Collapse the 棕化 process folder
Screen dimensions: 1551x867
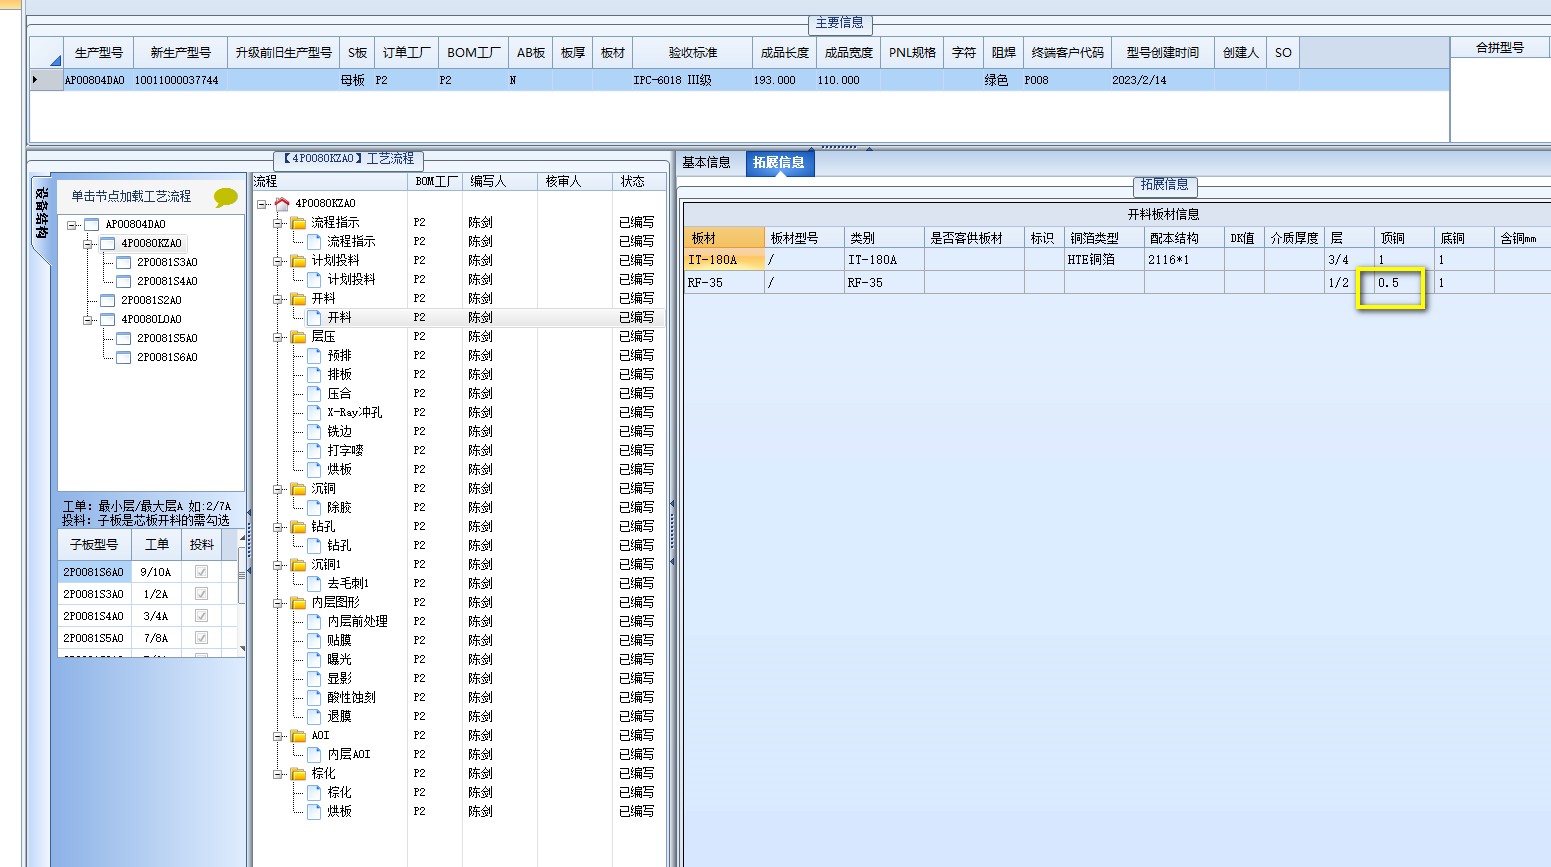coord(278,773)
